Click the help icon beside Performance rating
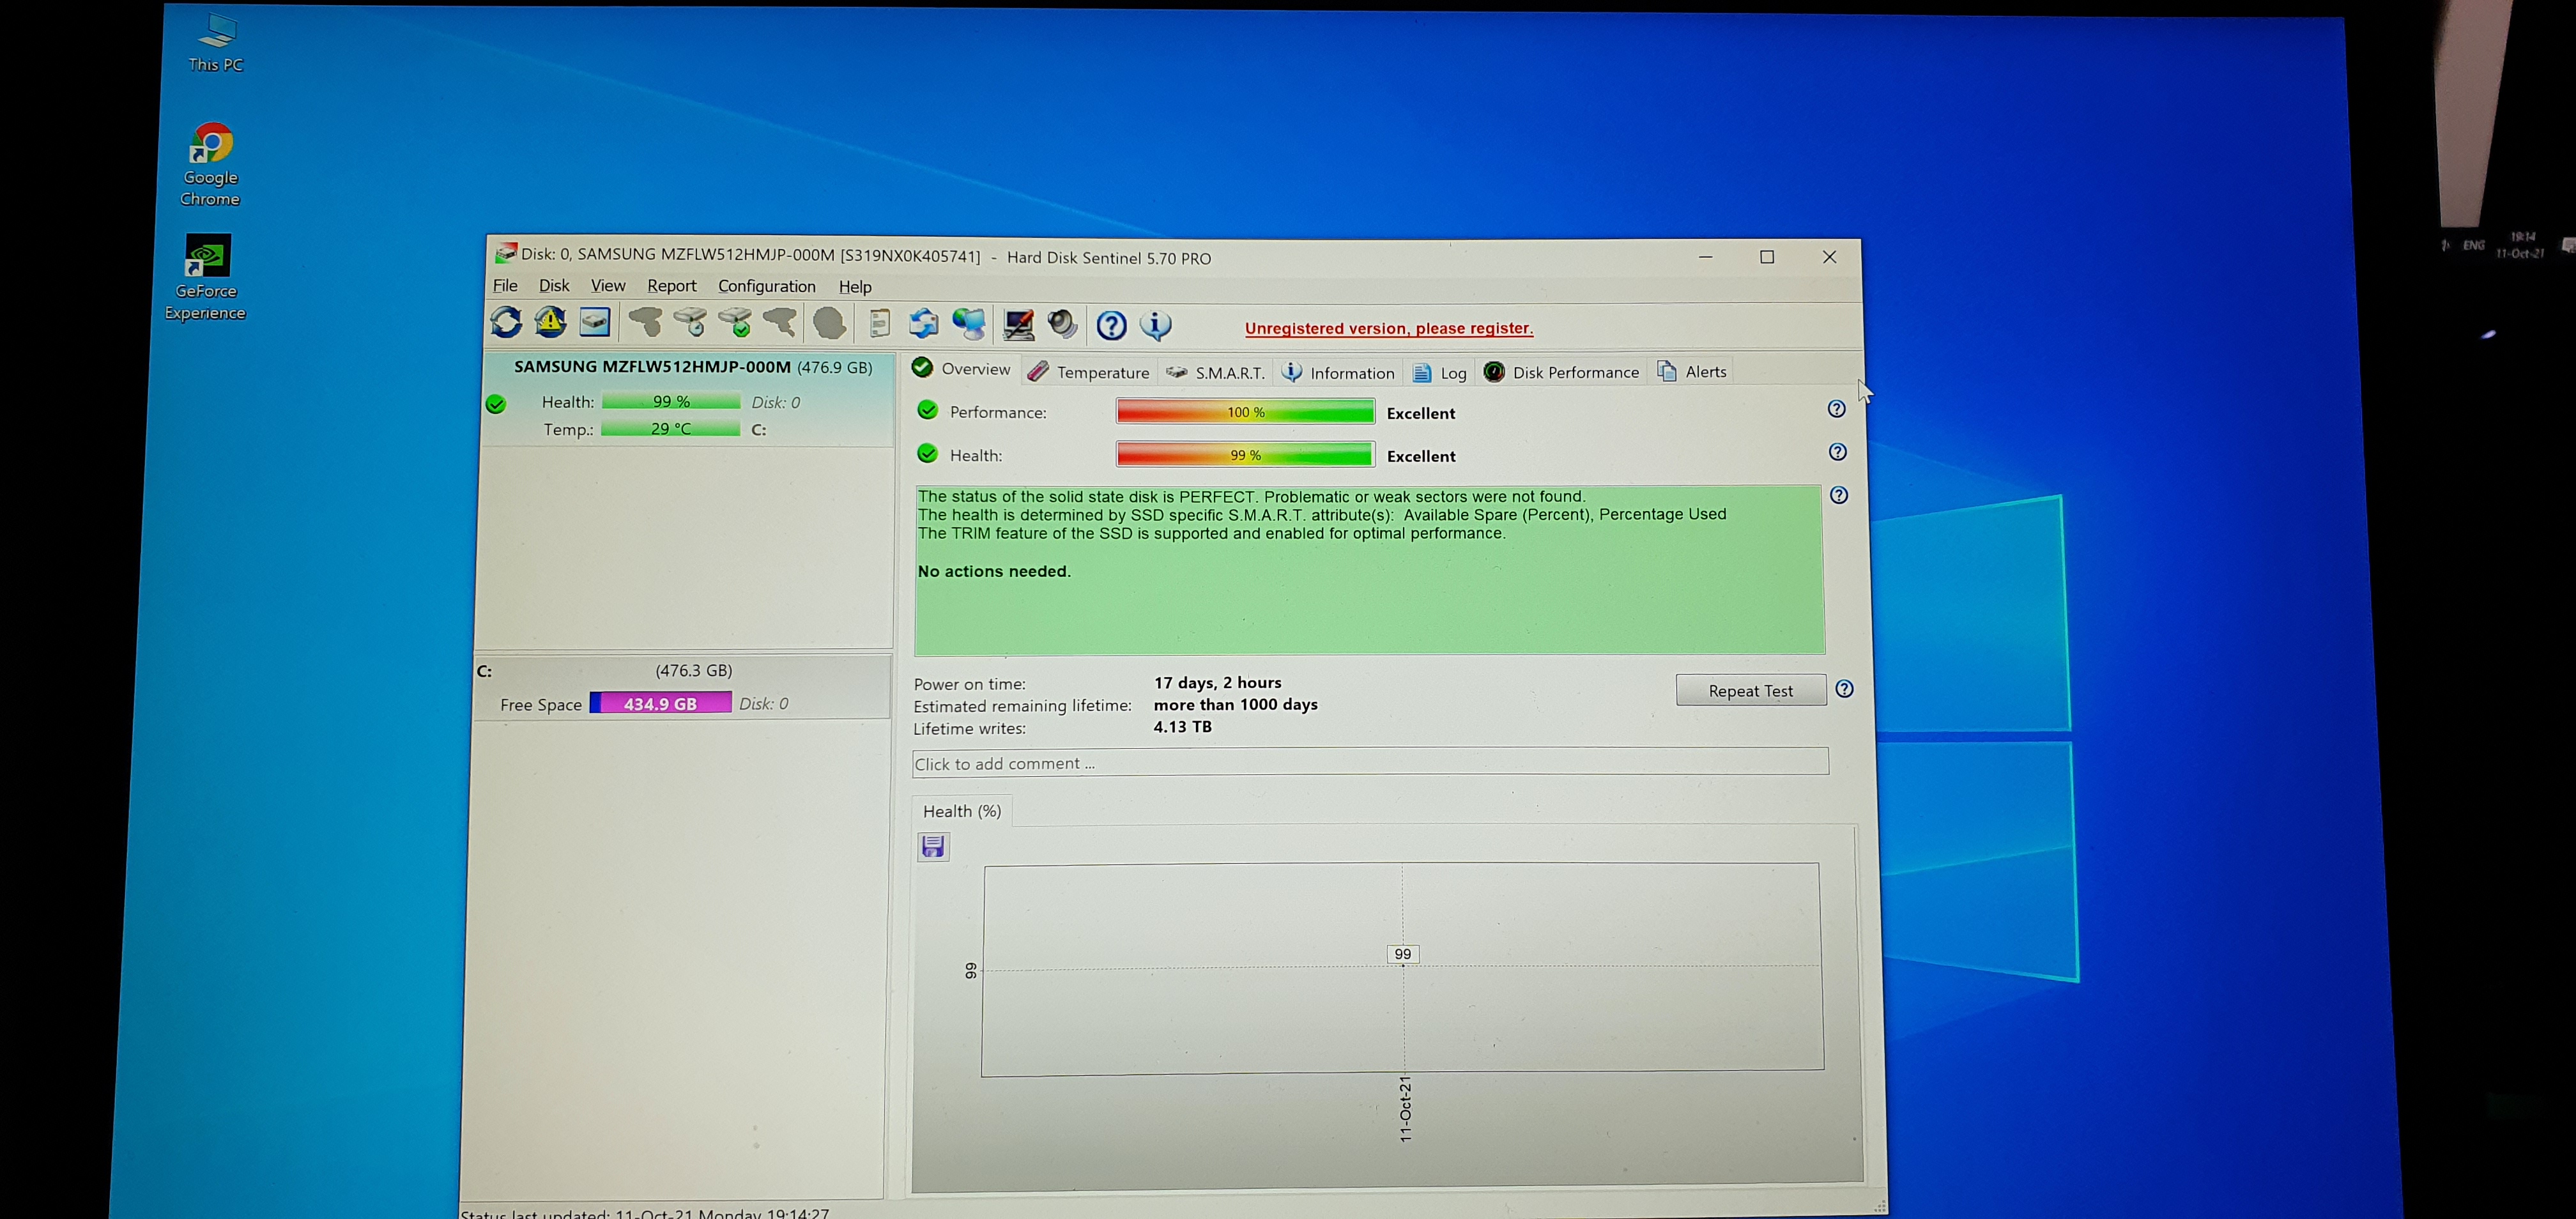This screenshot has height=1219, width=2576. pyautogui.click(x=1836, y=409)
